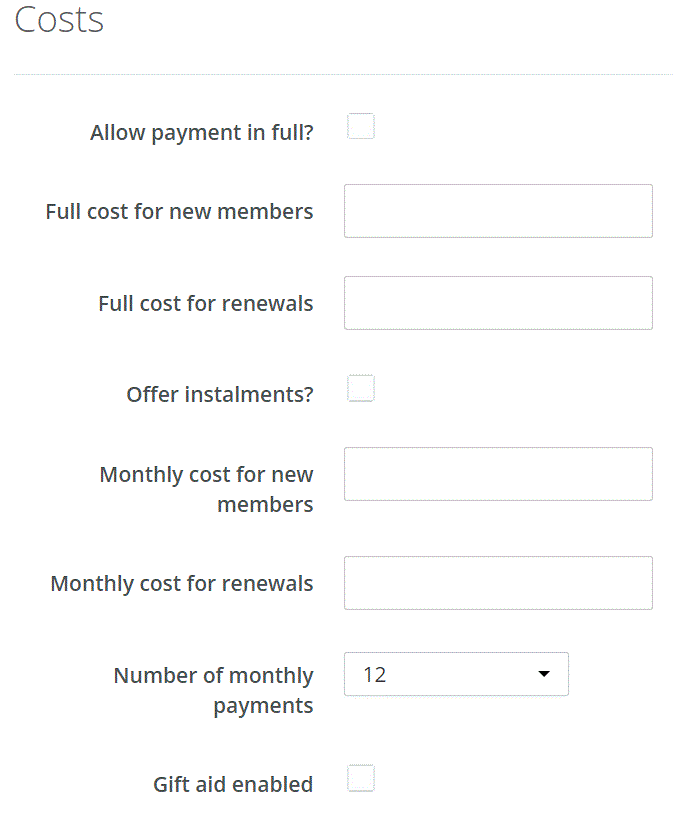Tick the Offer instalments checkbox

[361, 388]
